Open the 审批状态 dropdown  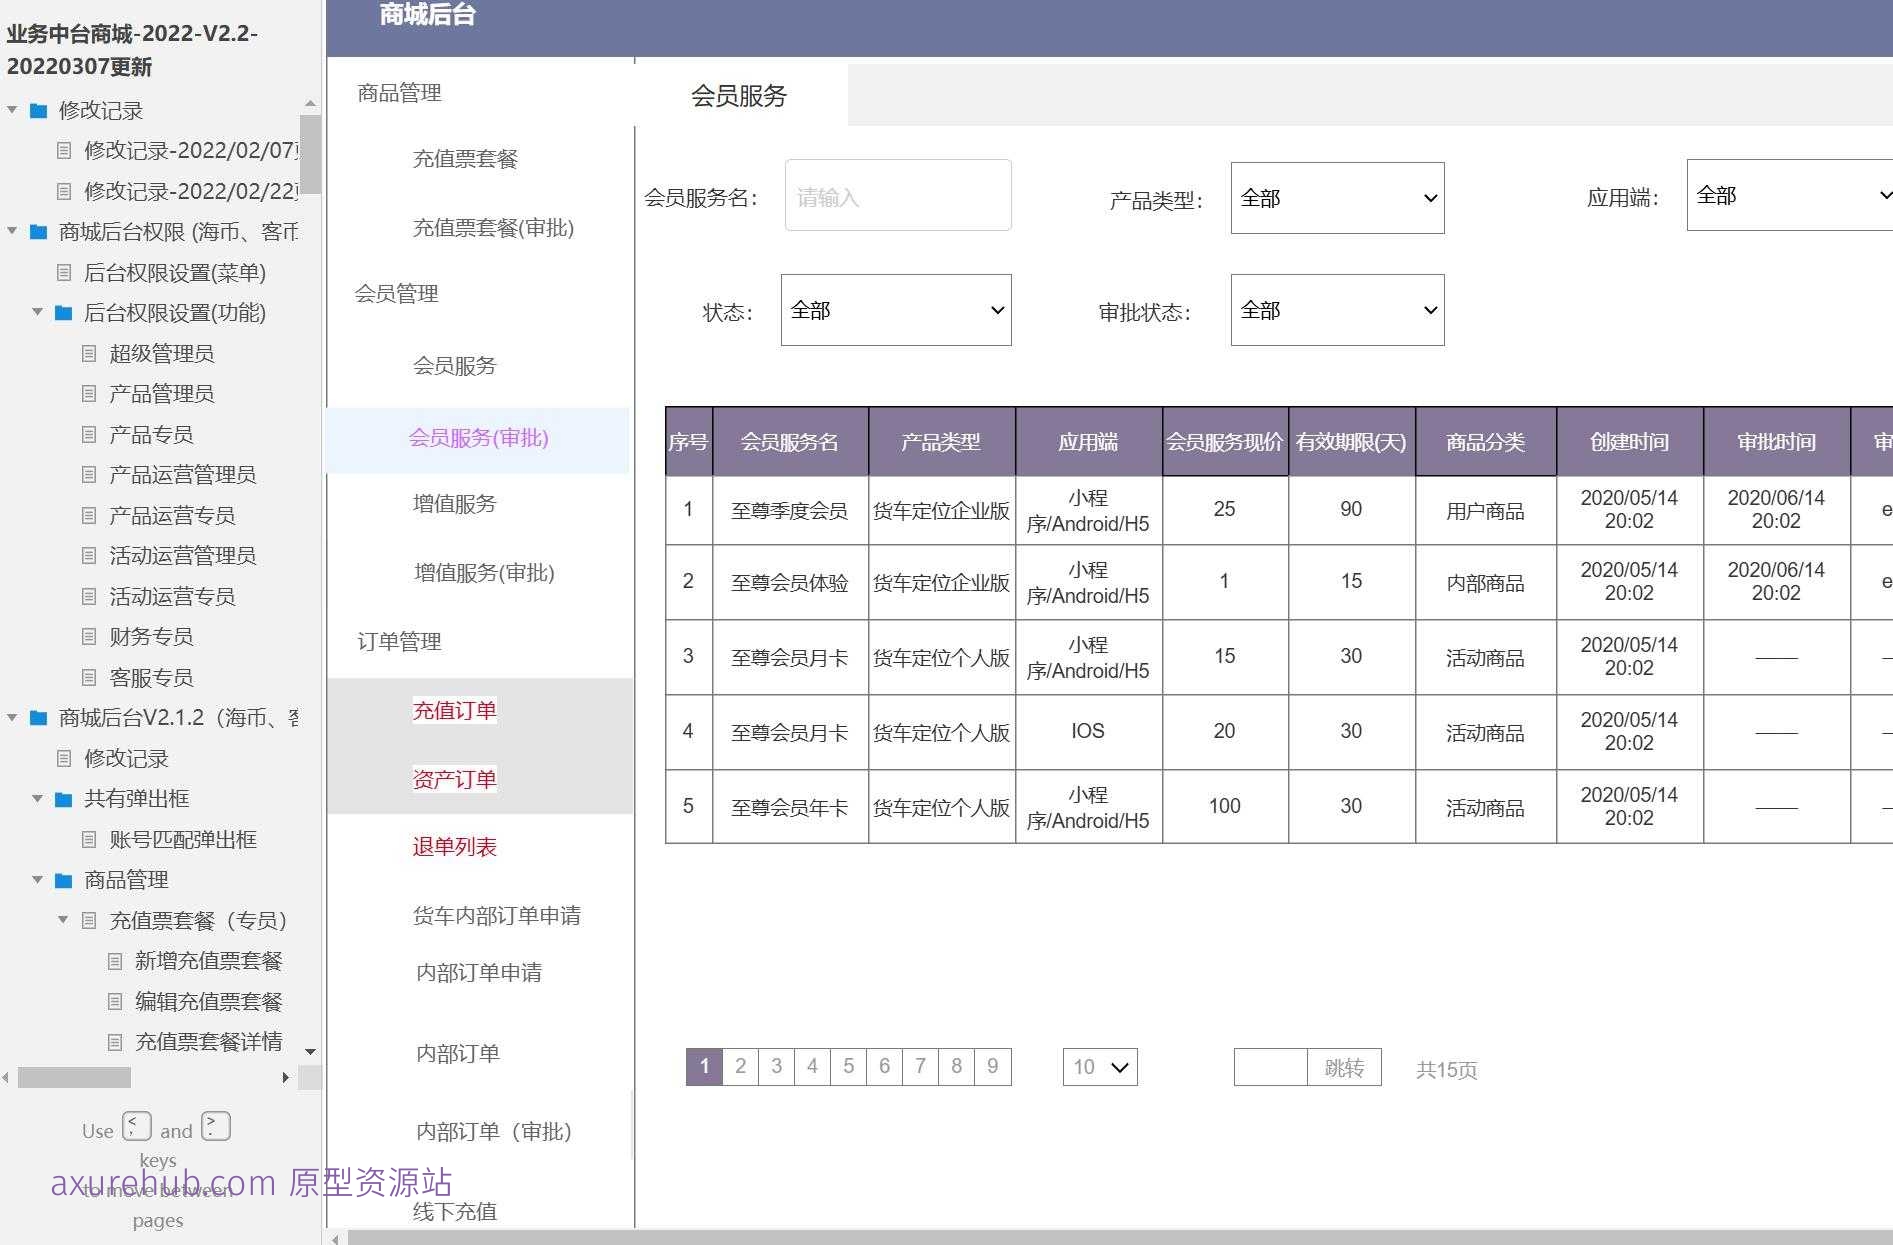1337,310
